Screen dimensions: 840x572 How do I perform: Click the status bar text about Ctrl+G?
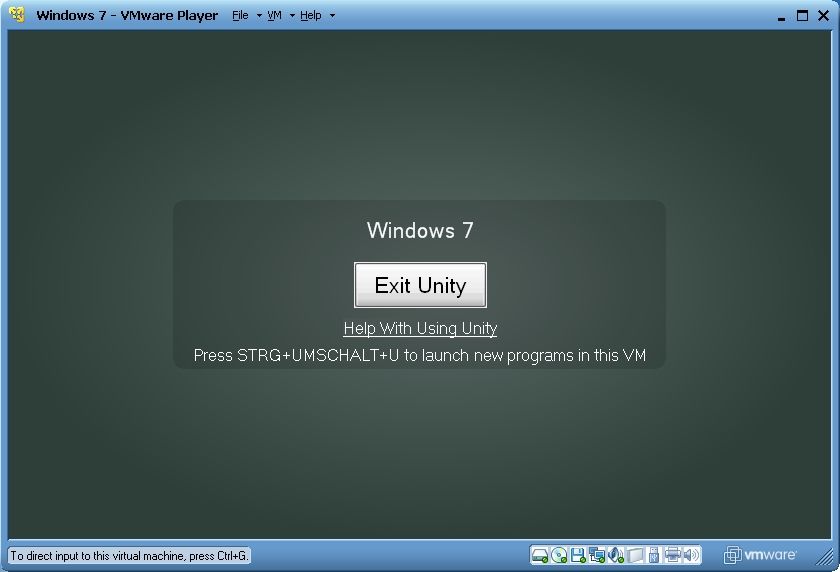tap(129, 556)
